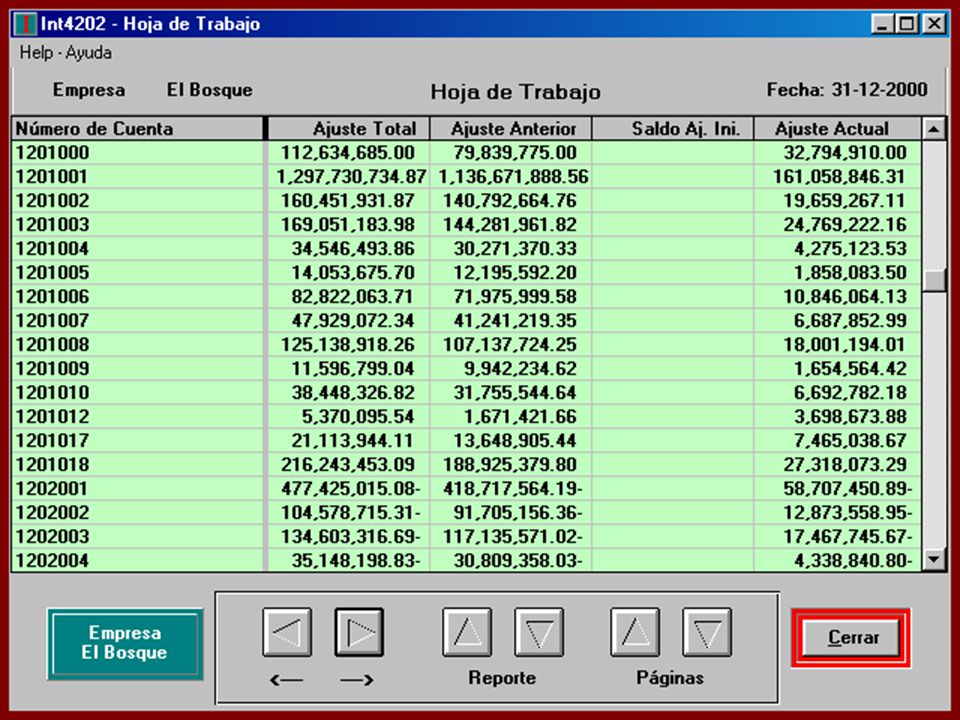Select account row 1202001
The image size is (960, 720).
point(467,489)
